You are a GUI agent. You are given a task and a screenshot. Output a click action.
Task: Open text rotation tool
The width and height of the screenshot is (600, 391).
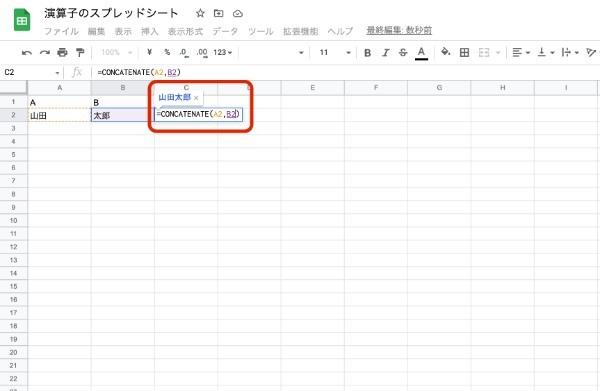(592, 52)
